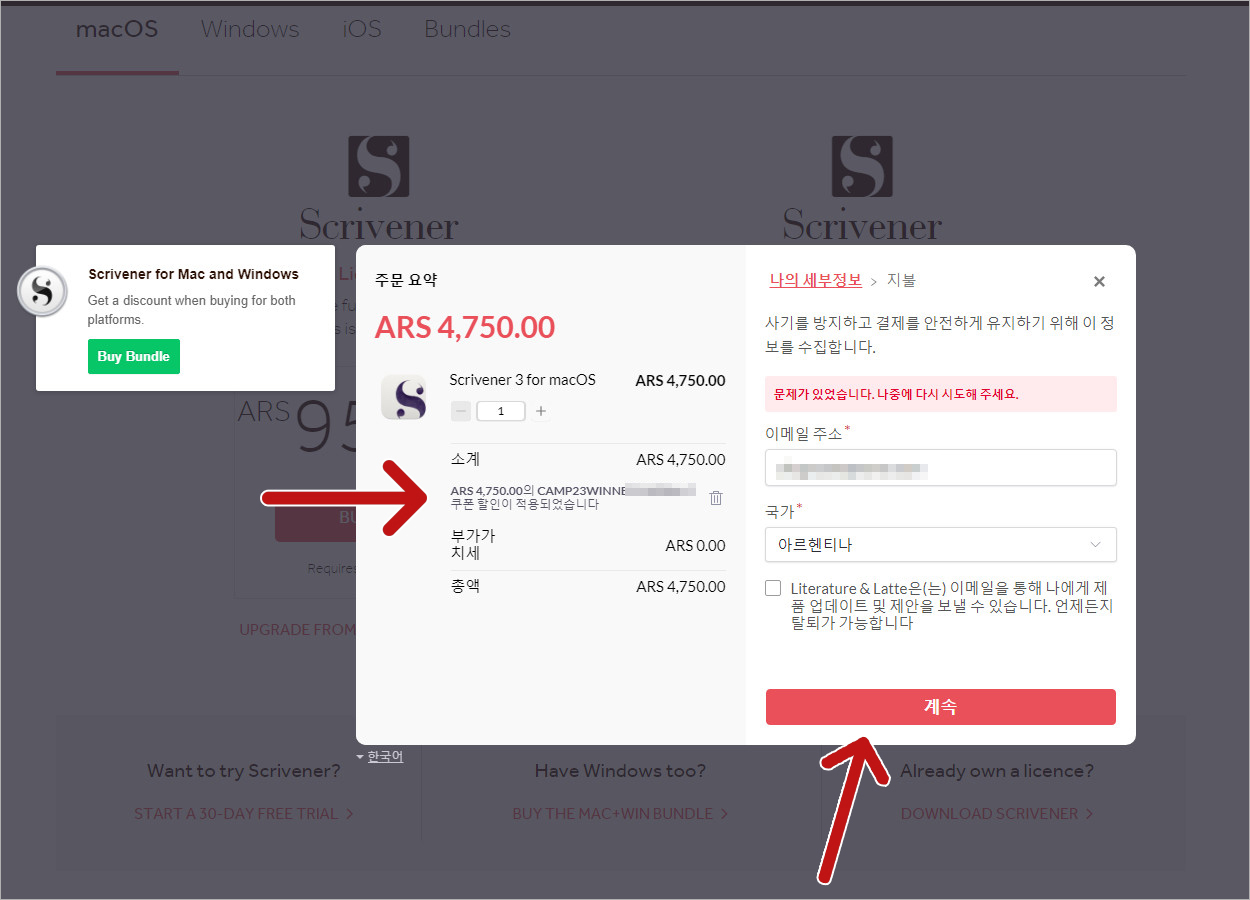This screenshot has height=900, width=1250.
Task: Close the checkout dialog with X
Action: (x=1099, y=282)
